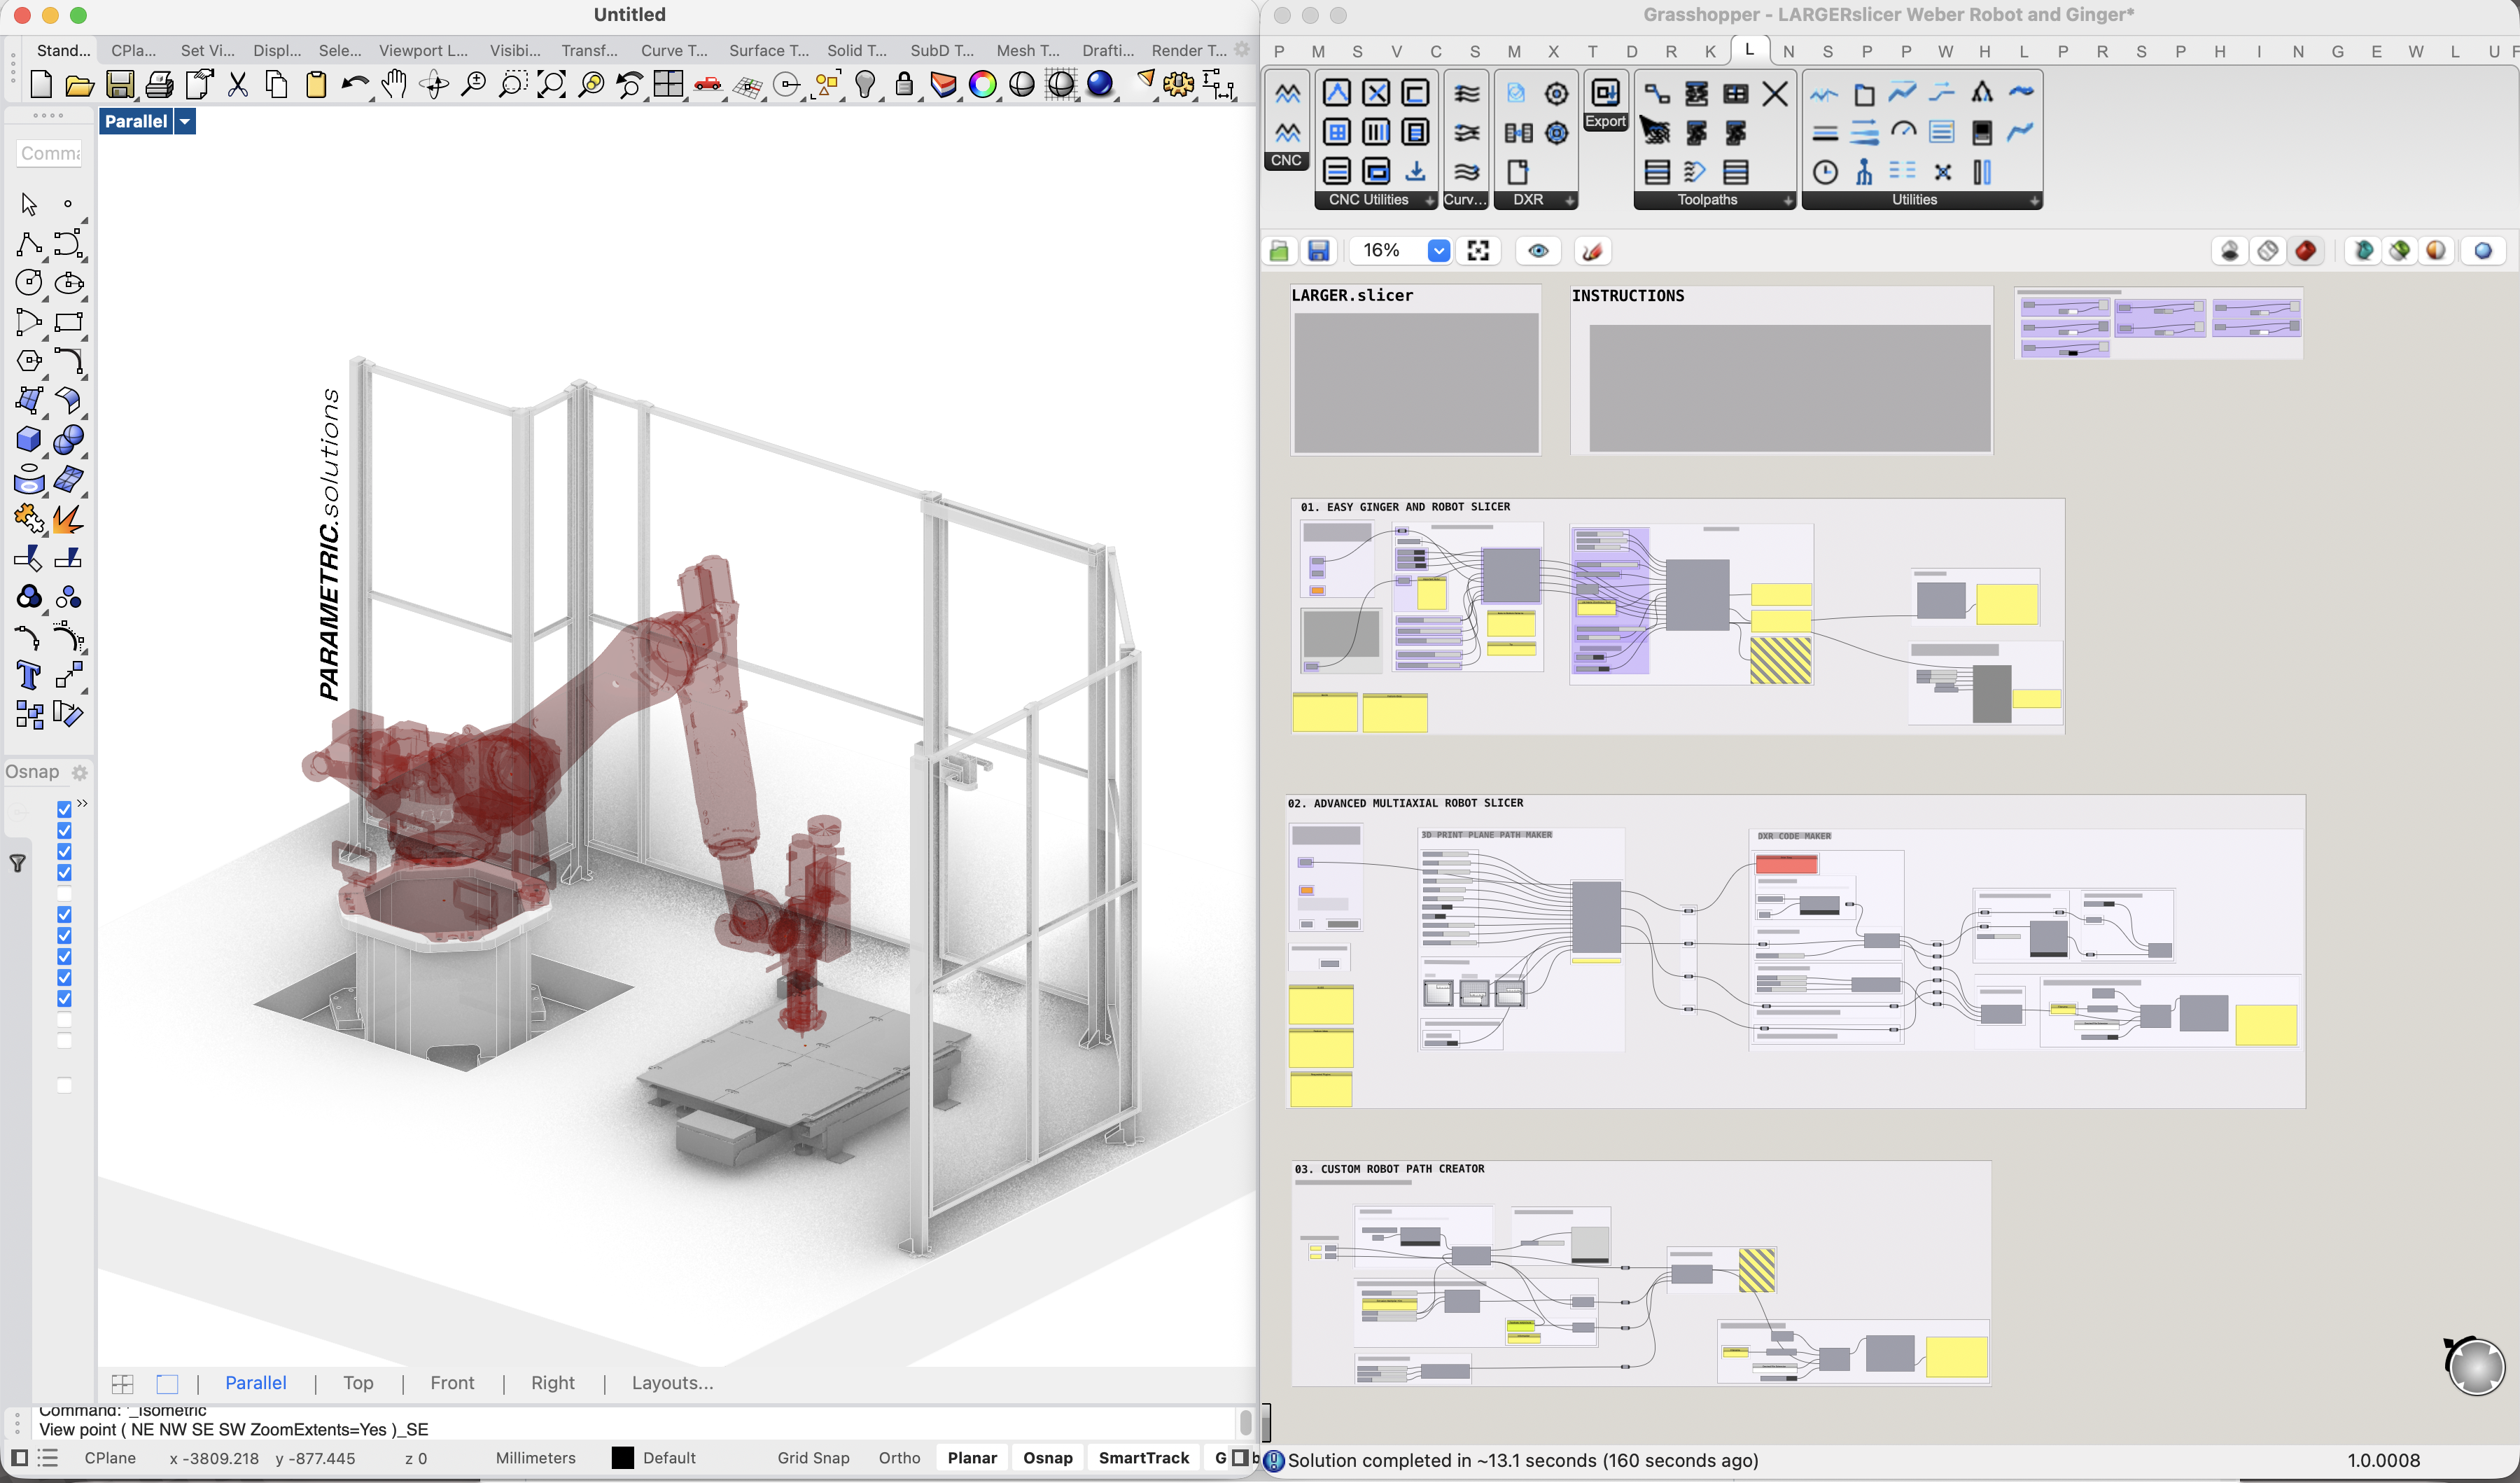Toggle Planar mode in status bar
Viewport: 2520px width, 1483px height.
(x=972, y=1458)
